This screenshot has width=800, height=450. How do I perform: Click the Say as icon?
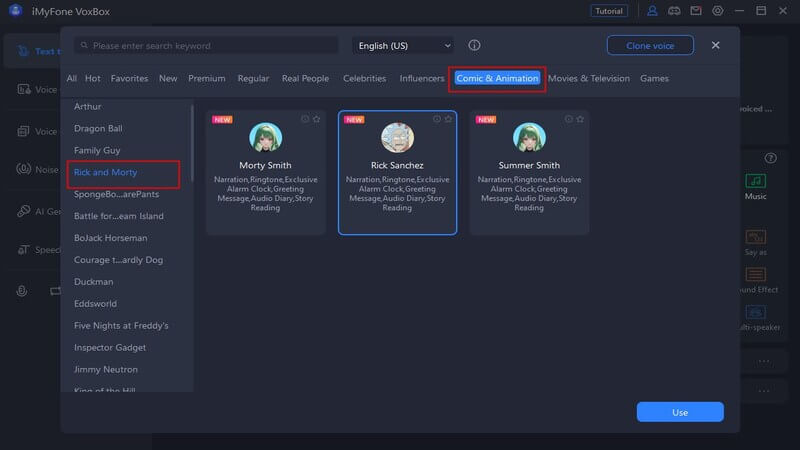point(756,237)
